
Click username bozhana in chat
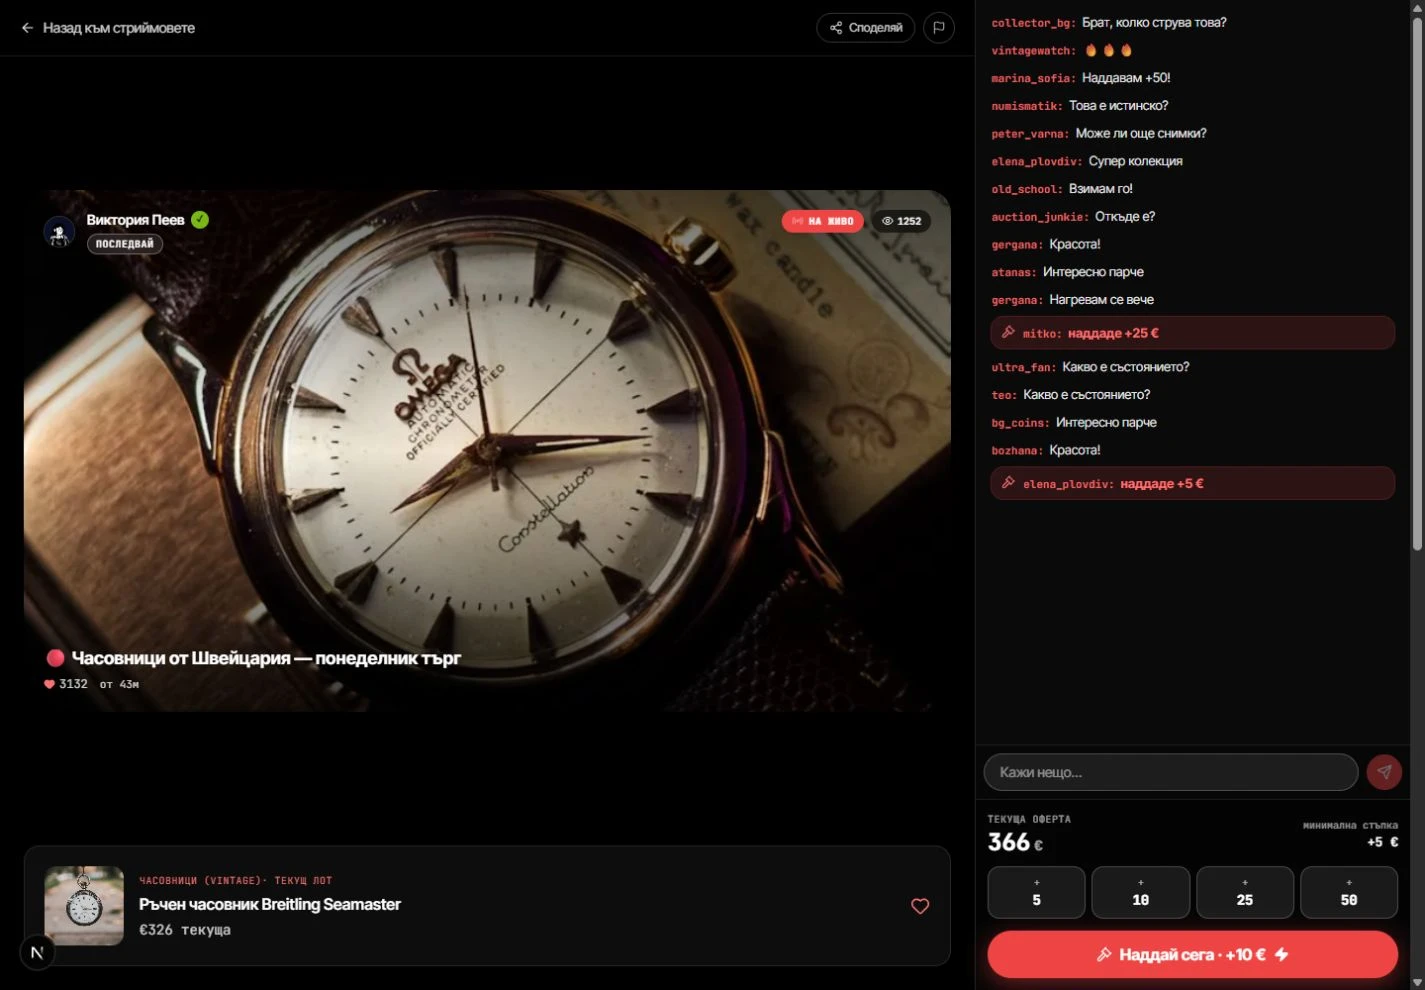coord(1017,451)
